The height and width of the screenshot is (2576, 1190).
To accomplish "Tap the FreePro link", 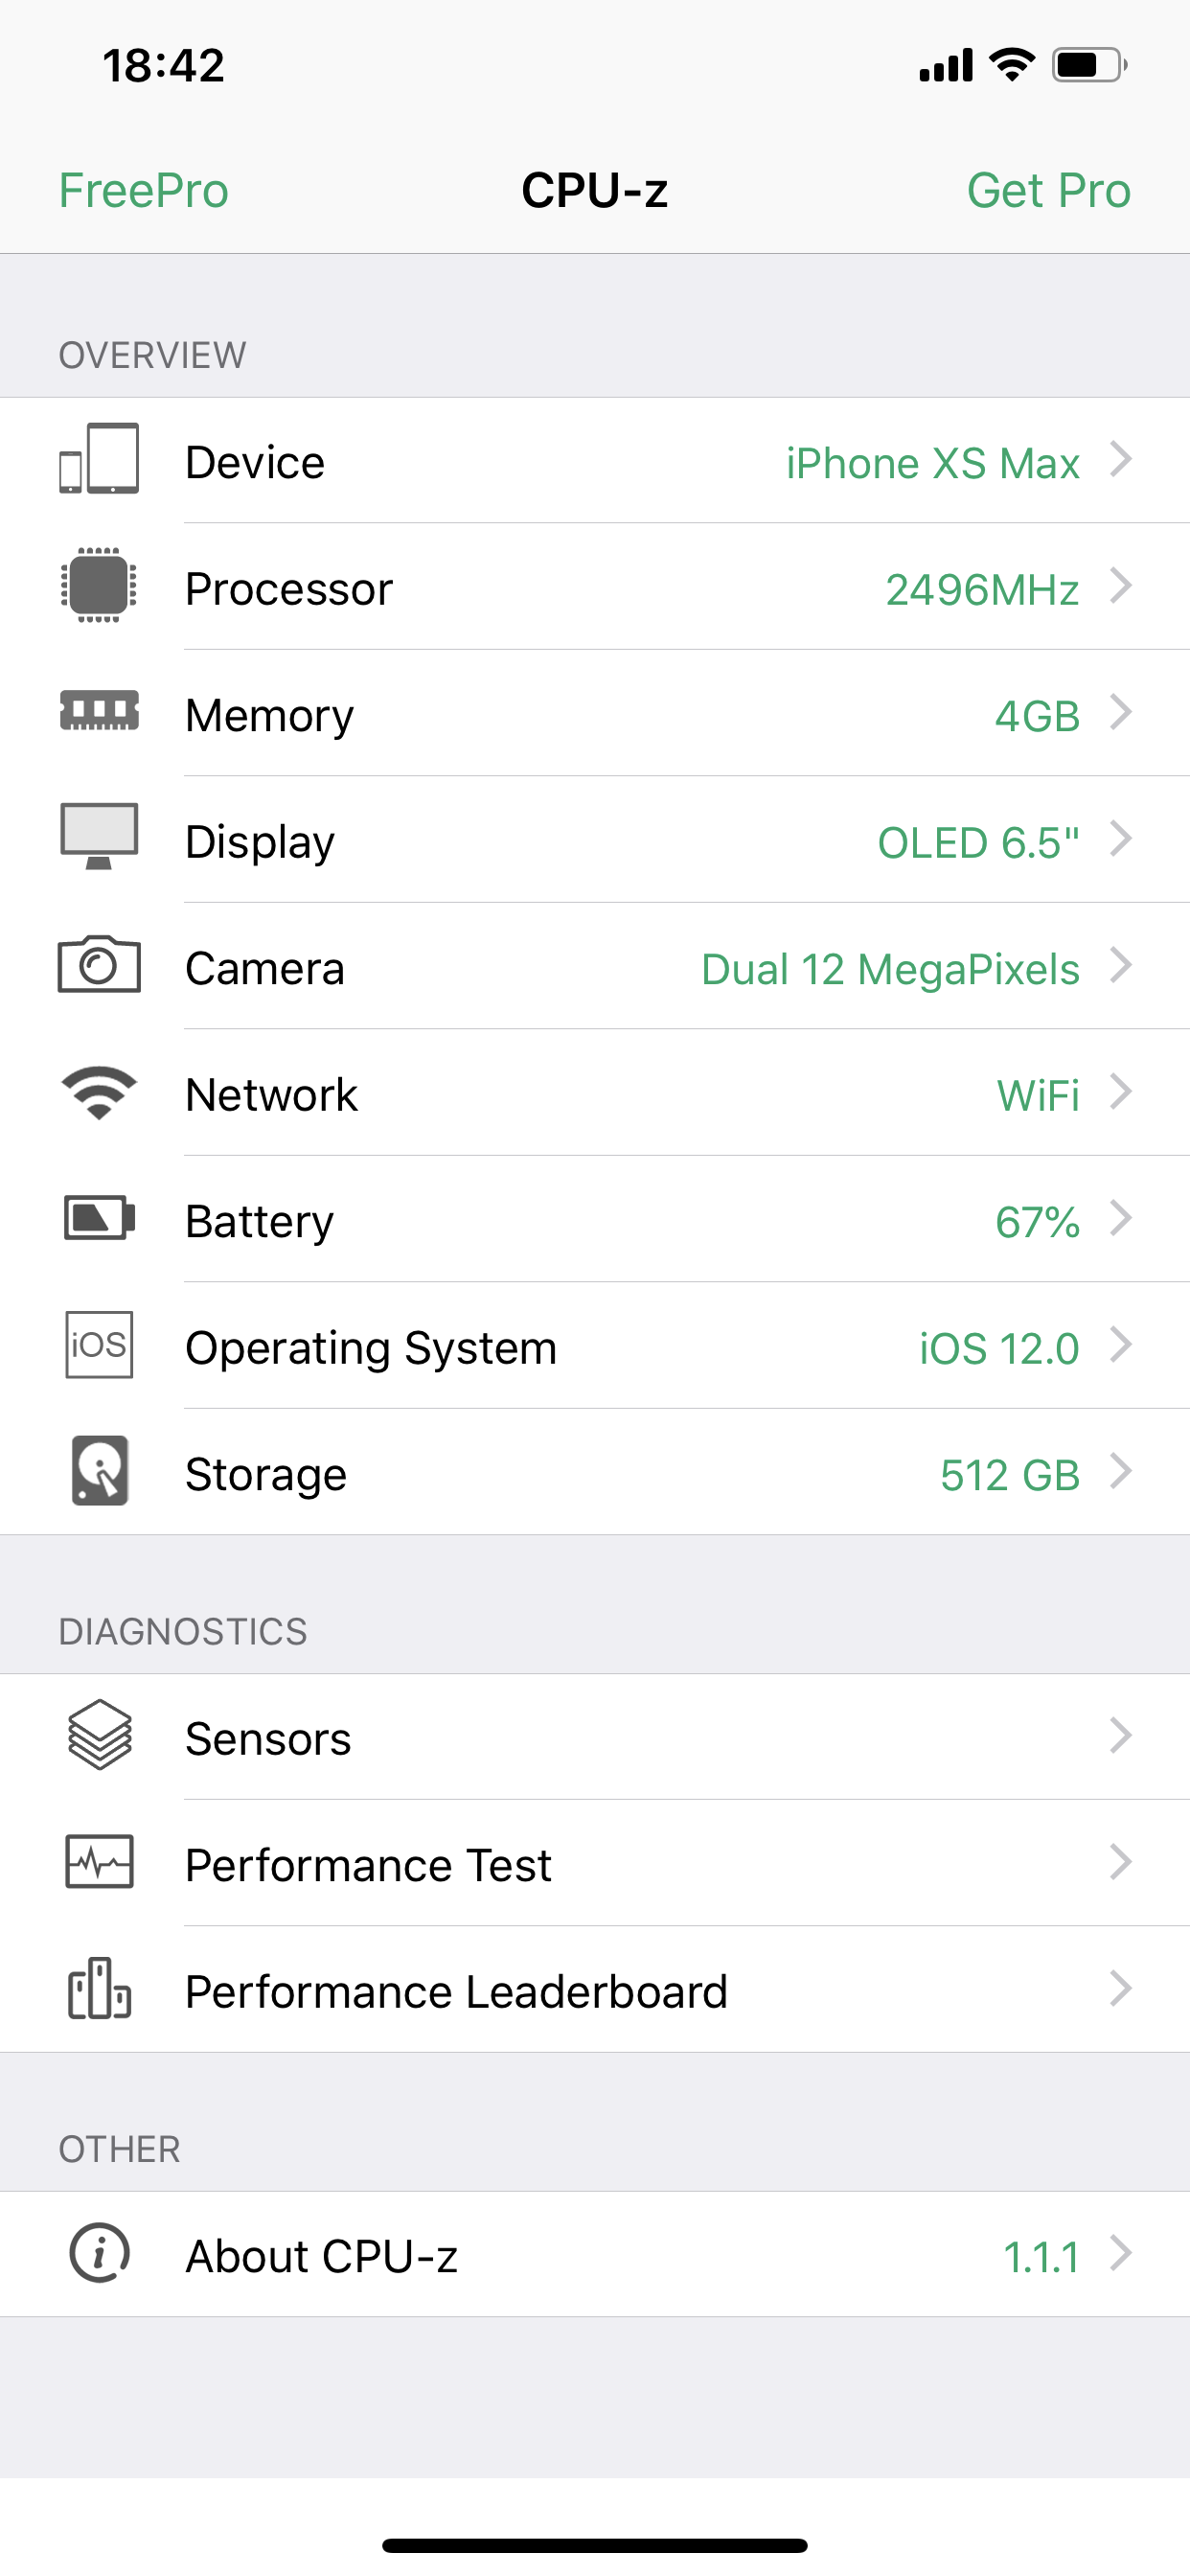I will click(x=143, y=190).
